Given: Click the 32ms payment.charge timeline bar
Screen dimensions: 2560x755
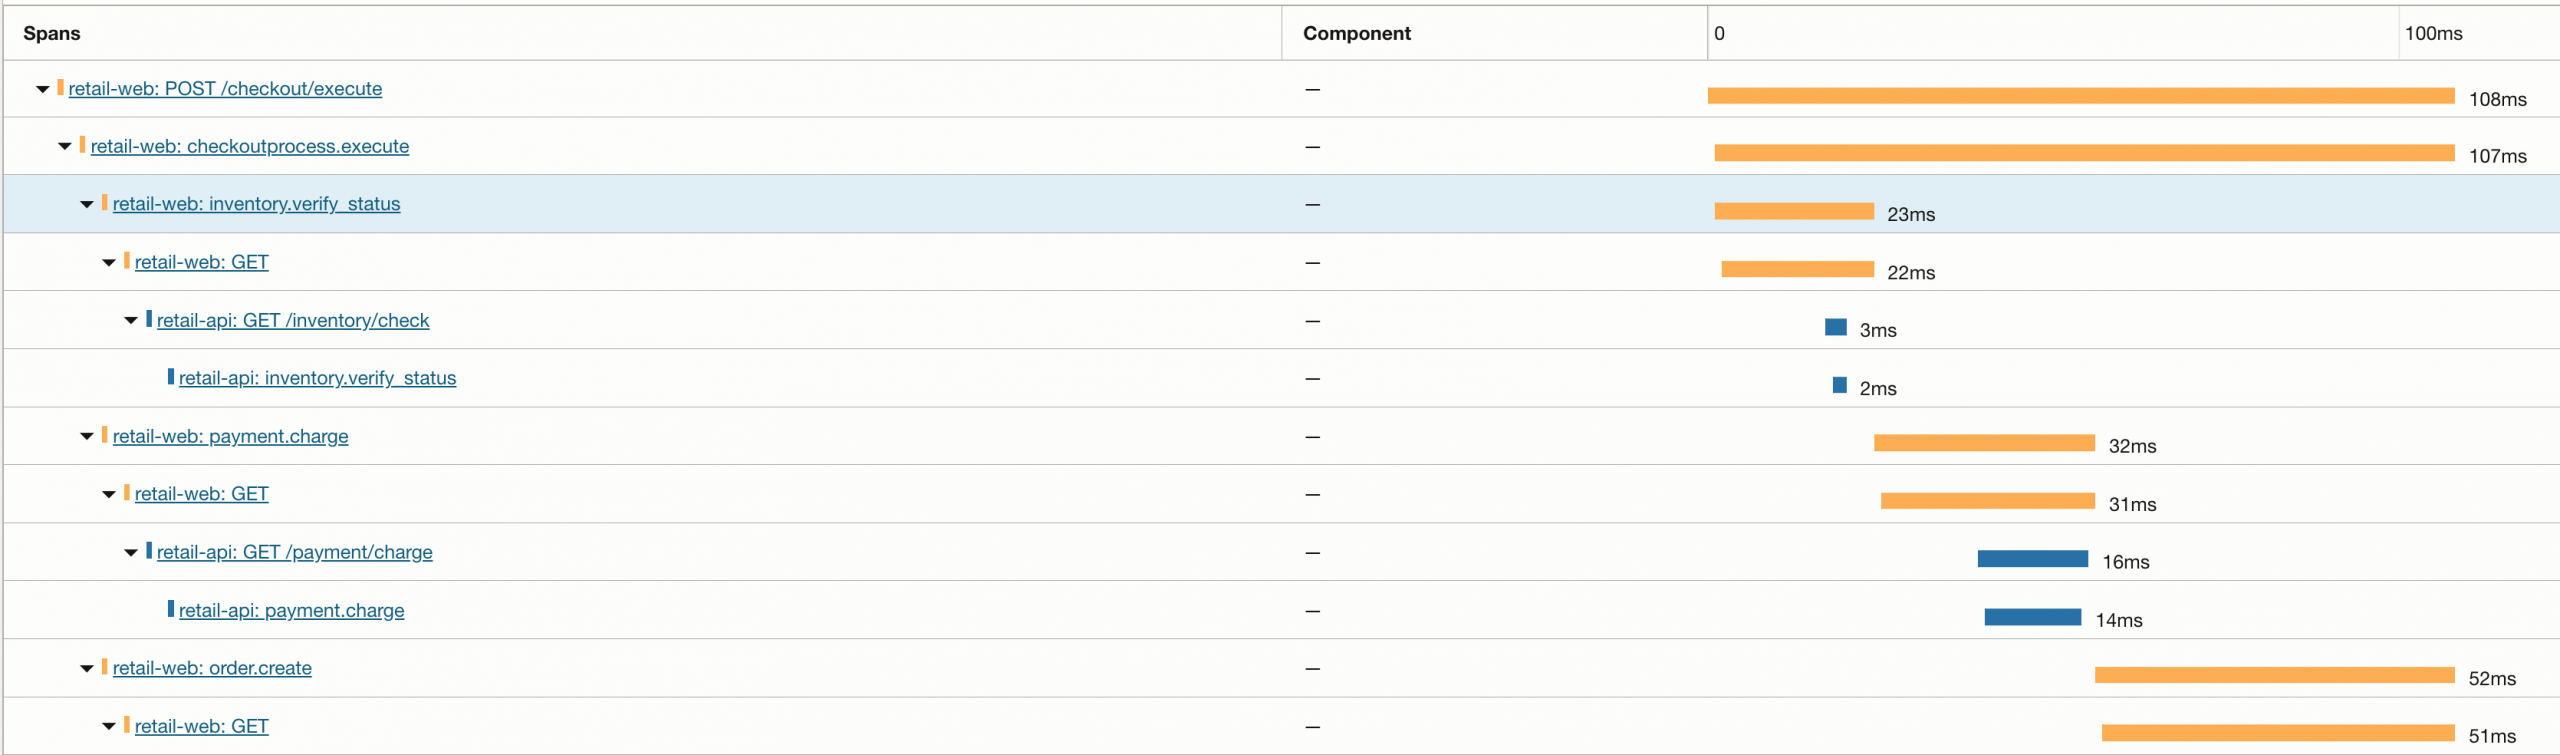Looking at the screenshot, I should pos(1984,443).
